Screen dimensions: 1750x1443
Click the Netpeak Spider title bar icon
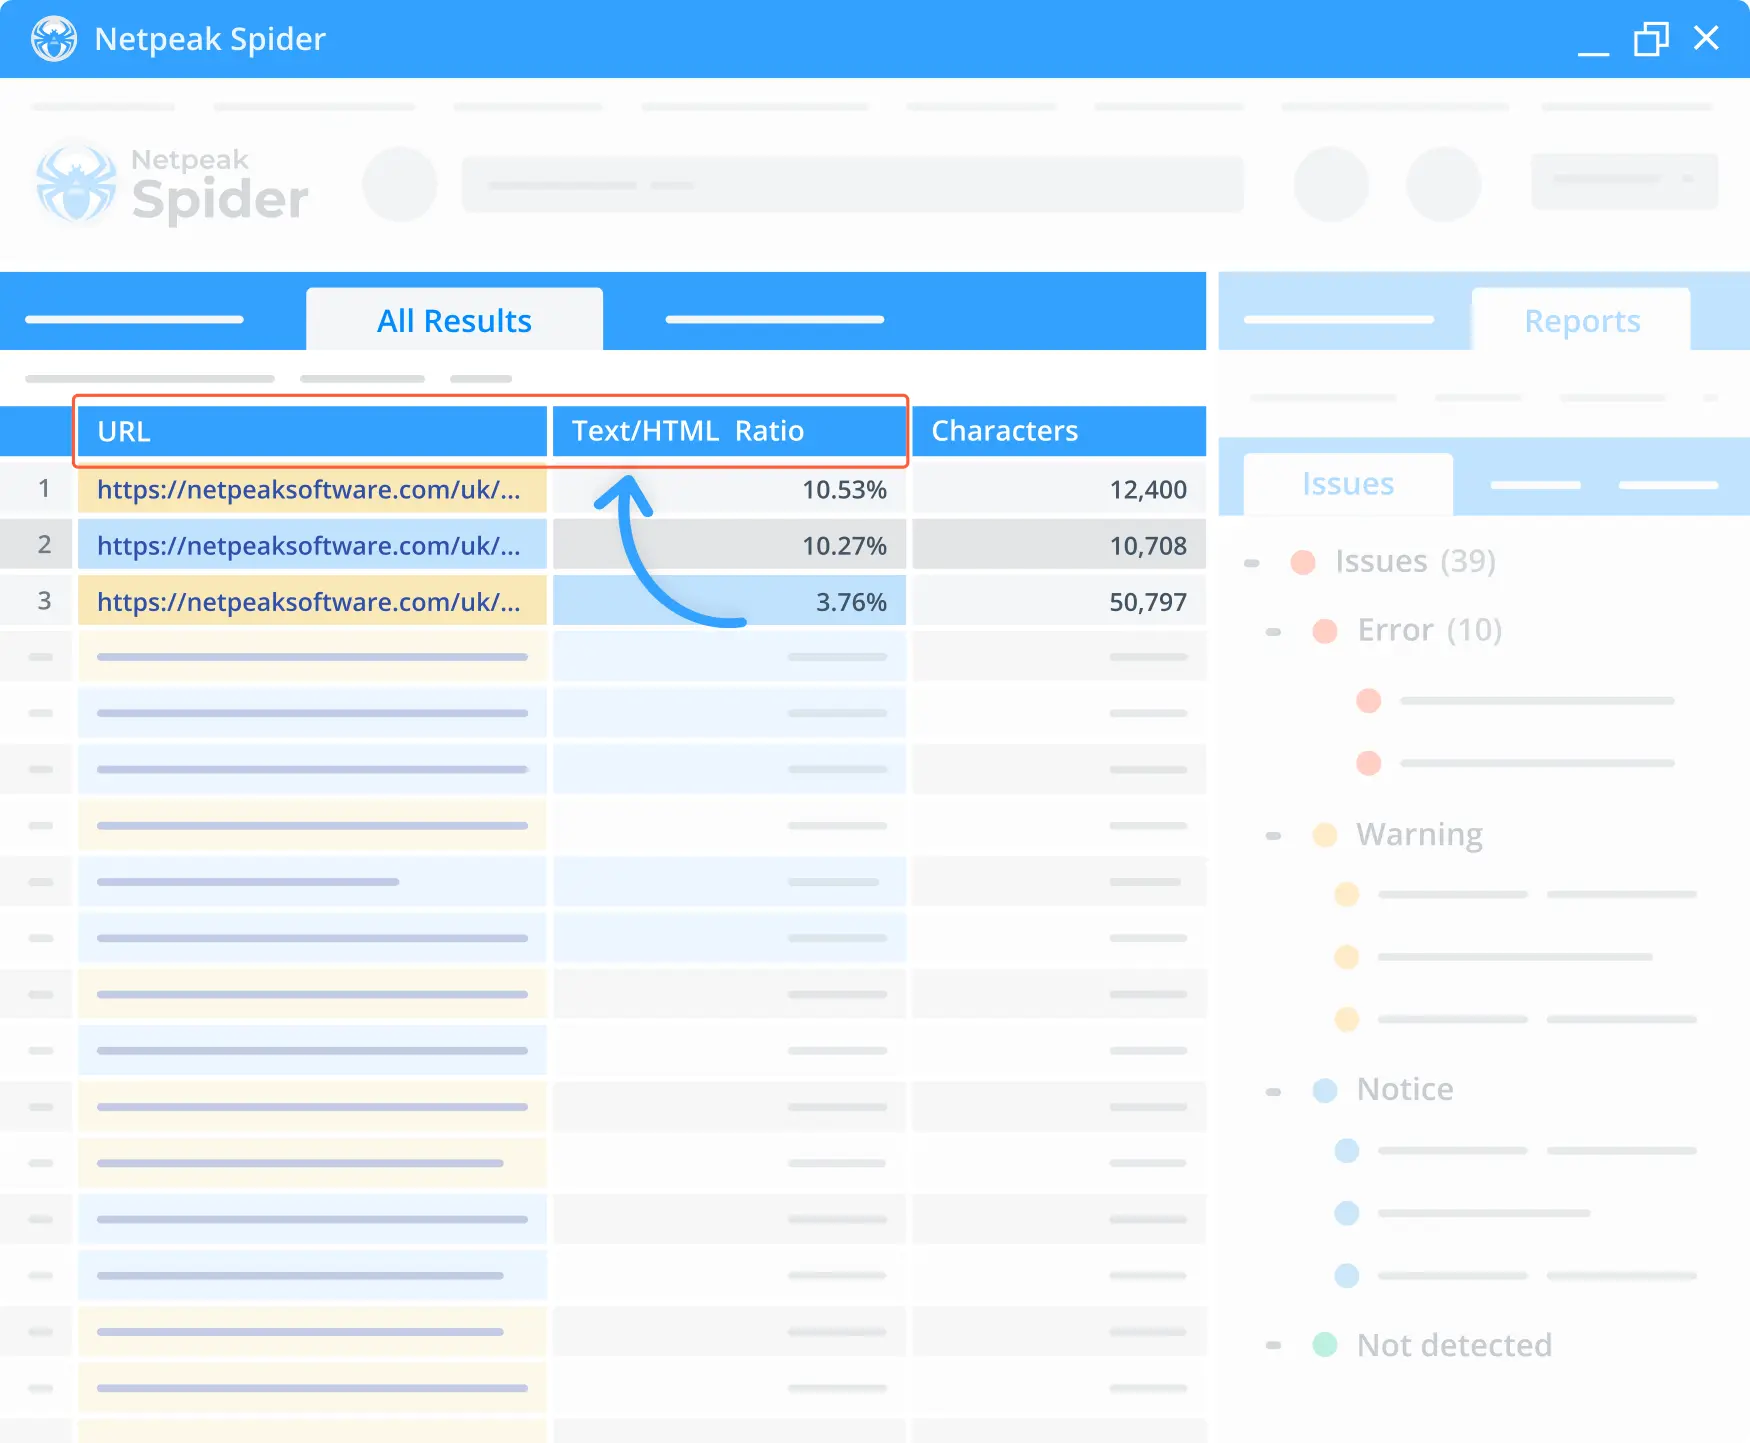point(54,39)
